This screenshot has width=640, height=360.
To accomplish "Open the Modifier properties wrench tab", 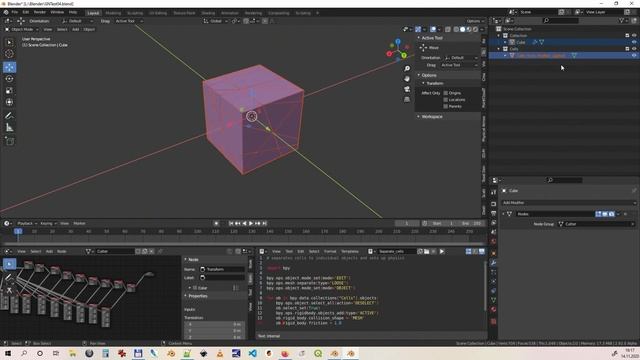I will tap(493, 262).
